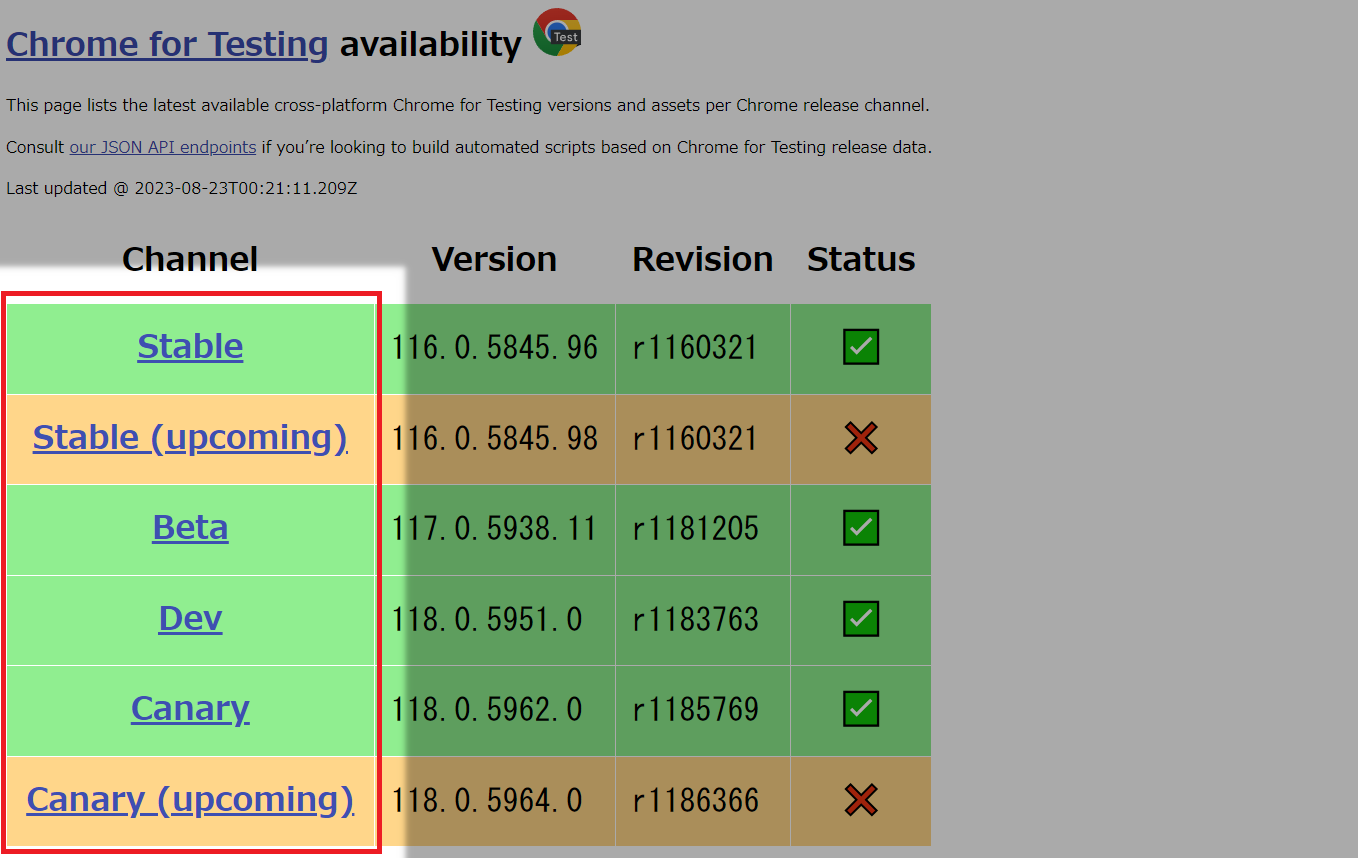Click the green checkmark in Stable row
Image resolution: width=1358 pixels, height=858 pixels.
click(861, 347)
